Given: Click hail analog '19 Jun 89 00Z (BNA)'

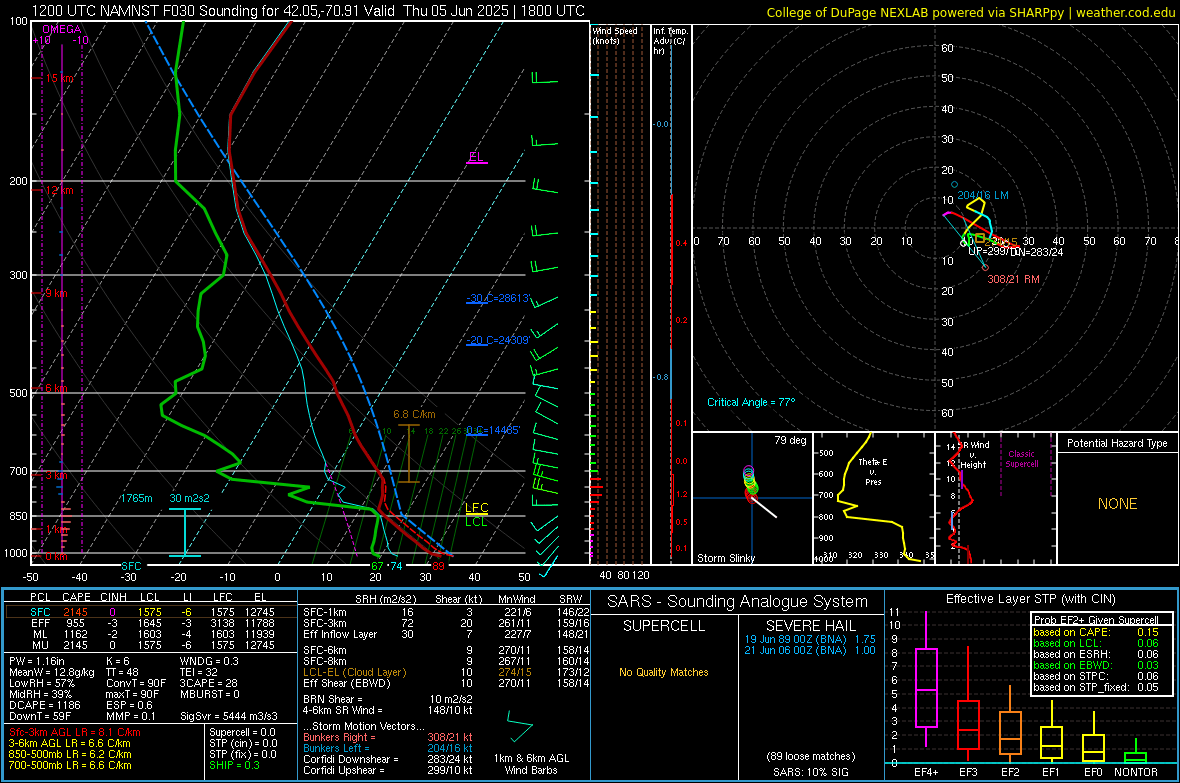Looking at the screenshot, I should [795, 638].
